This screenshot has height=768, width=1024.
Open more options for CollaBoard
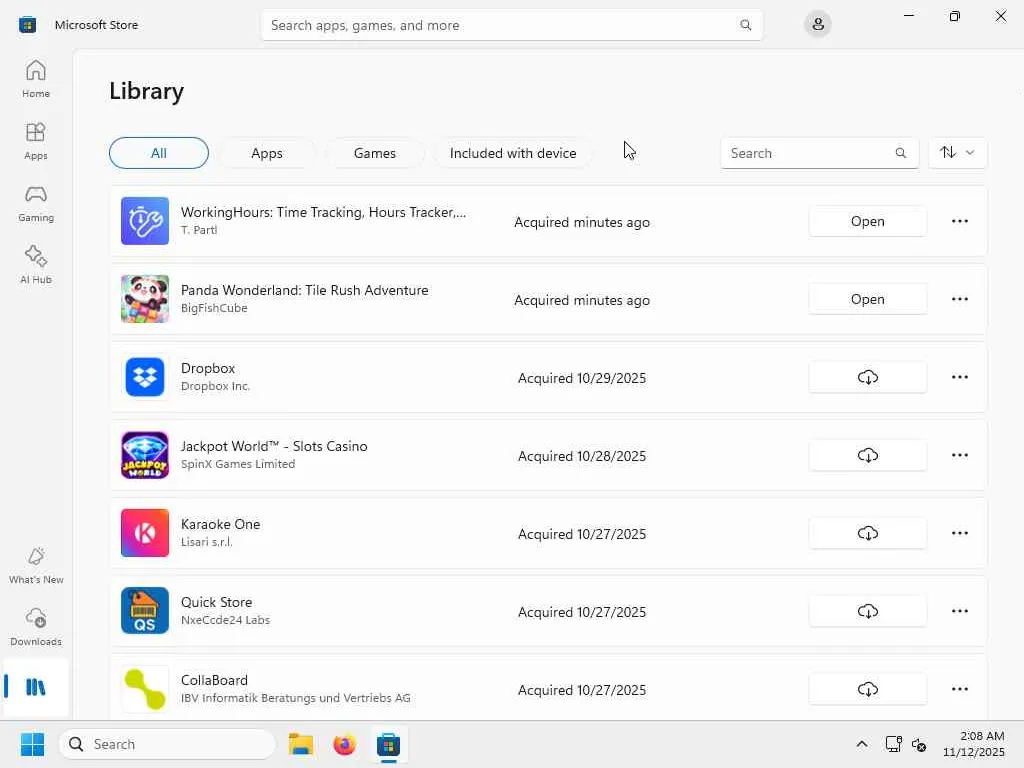click(959, 689)
